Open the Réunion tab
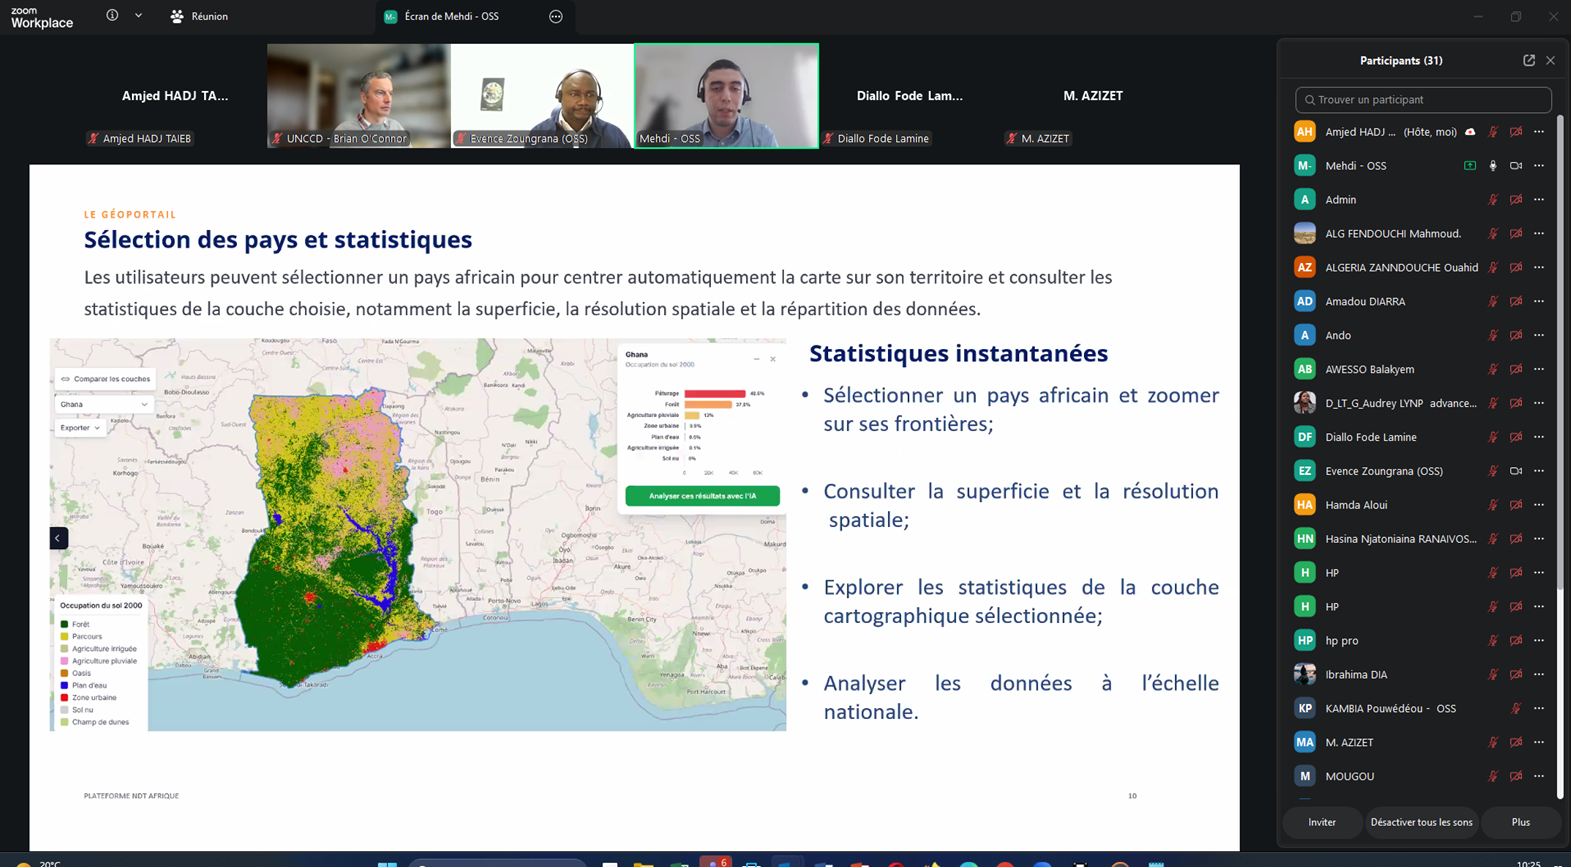The width and height of the screenshot is (1571, 867). (200, 16)
